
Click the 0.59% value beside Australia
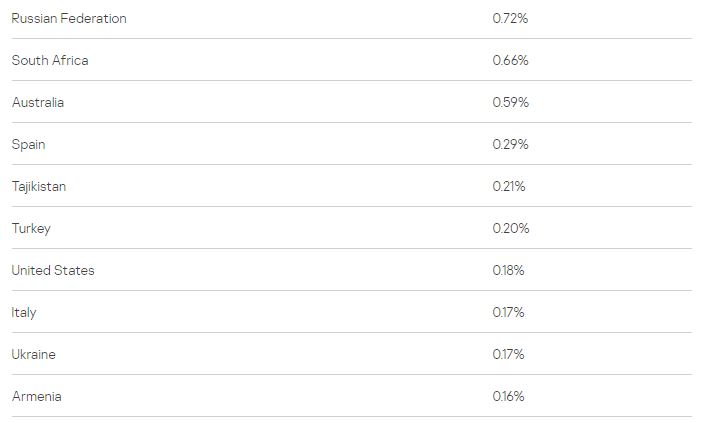[x=511, y=103]
